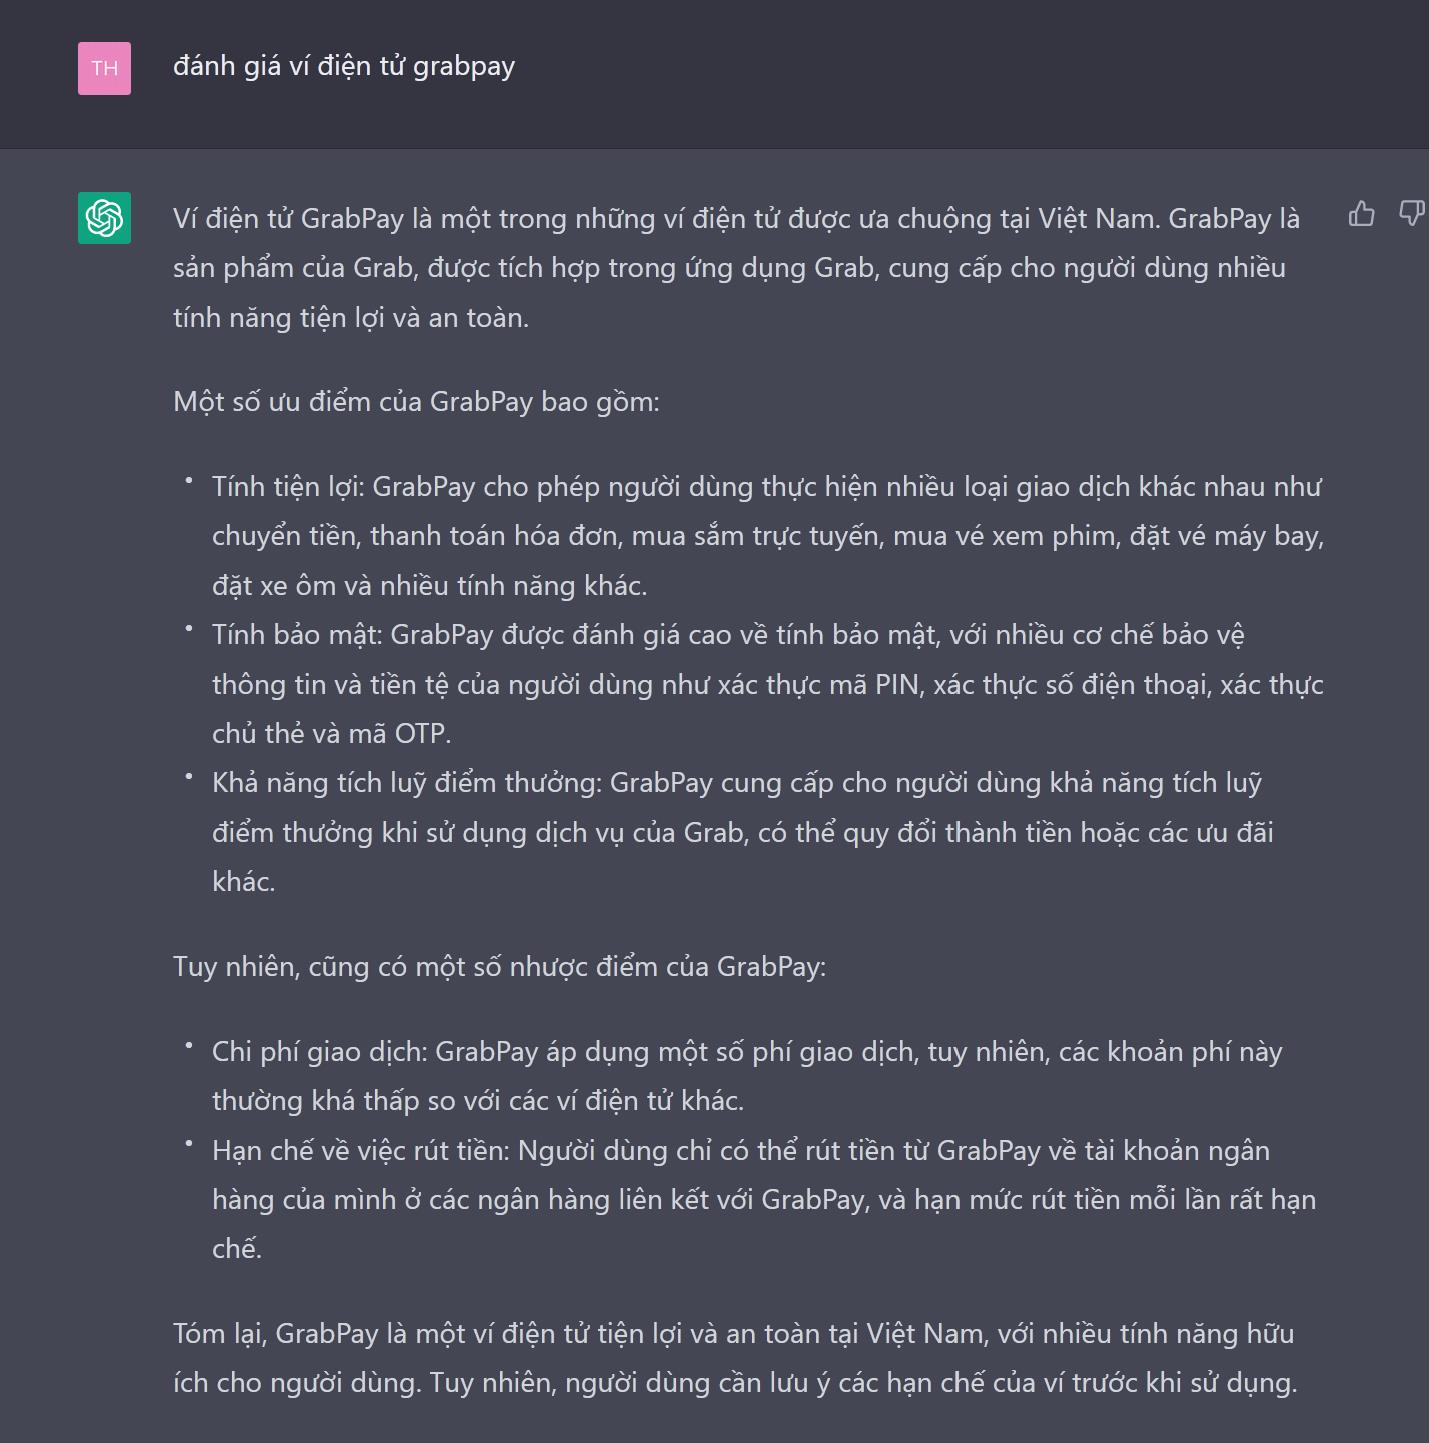Click the bullet dot before "Tính bảo mật"
Viewport: 1429px width, 1443px height.
point(188,629)
